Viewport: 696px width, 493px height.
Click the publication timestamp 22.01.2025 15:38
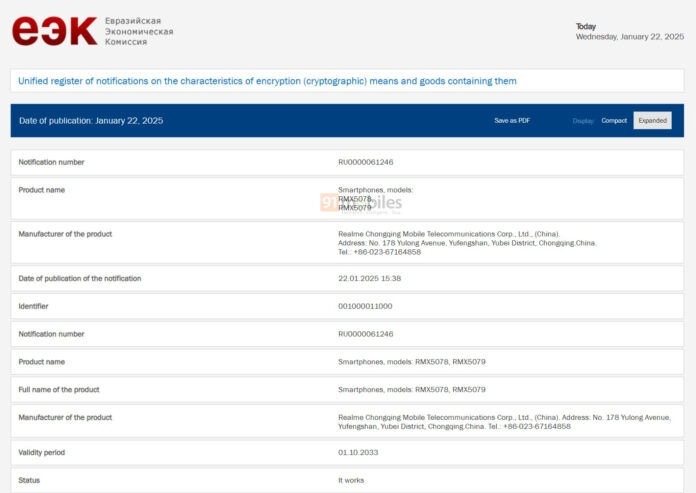pos(370,278)
